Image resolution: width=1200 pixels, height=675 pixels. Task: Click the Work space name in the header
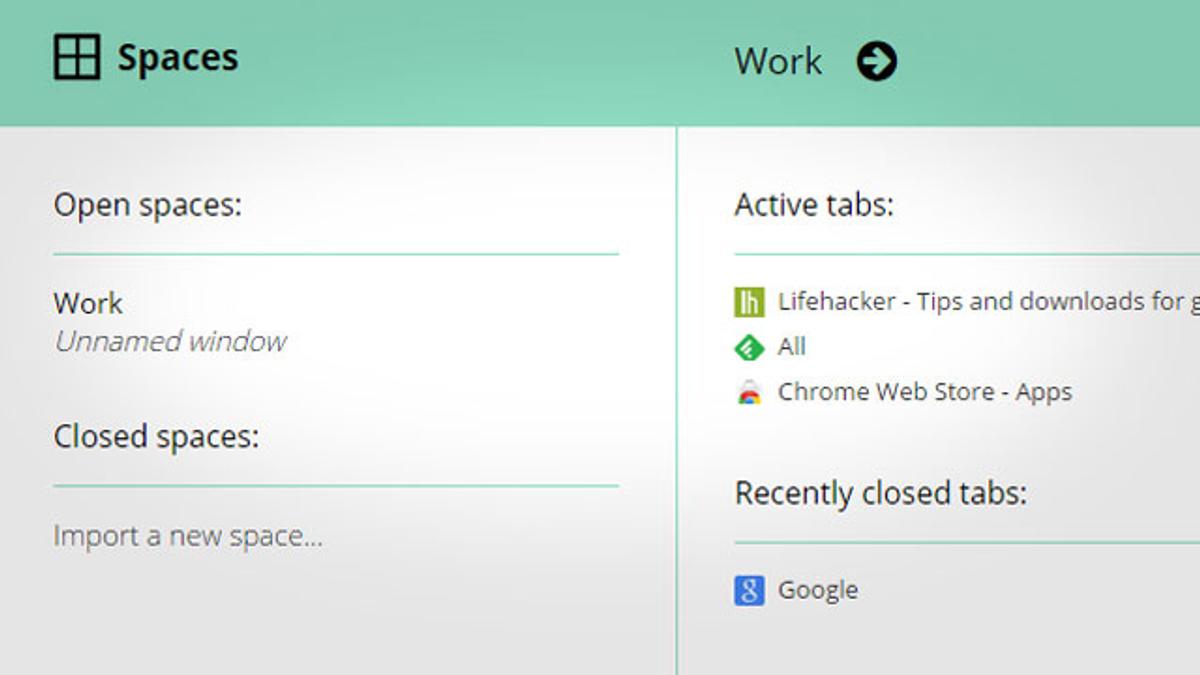pyautogui.click(x=778, y=62)
